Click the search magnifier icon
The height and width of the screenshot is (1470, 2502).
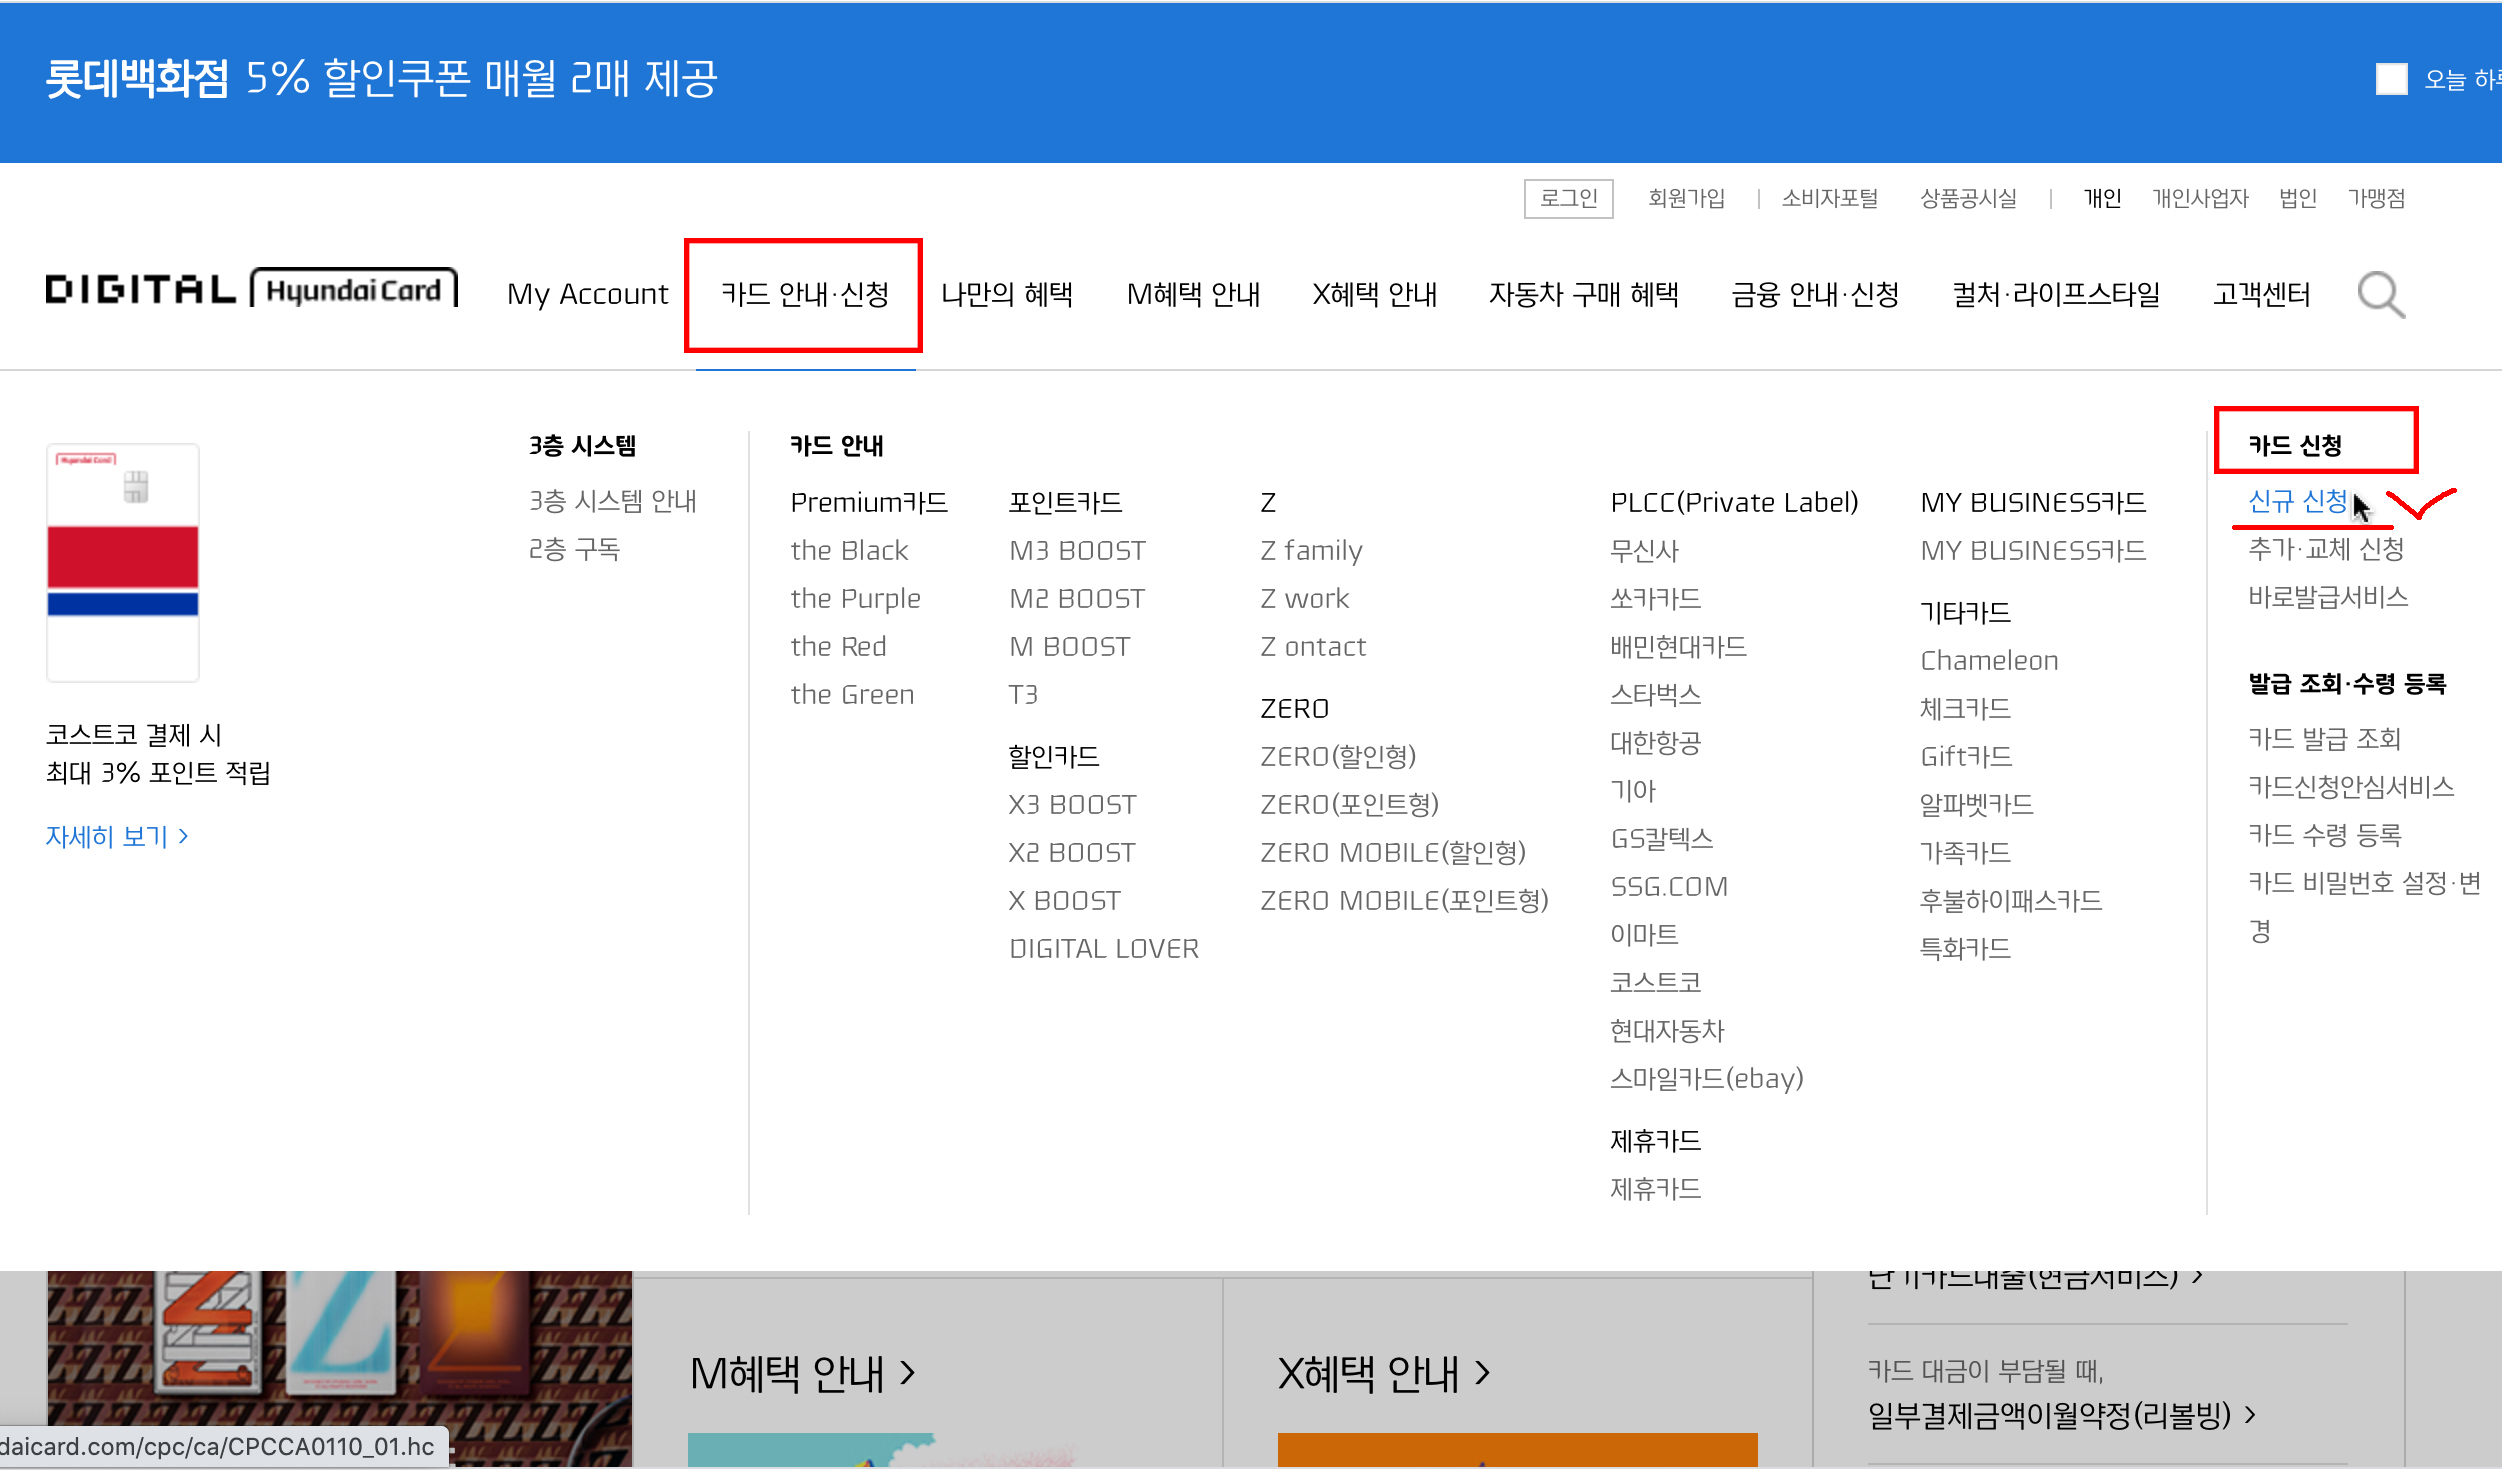(2380, 294)
